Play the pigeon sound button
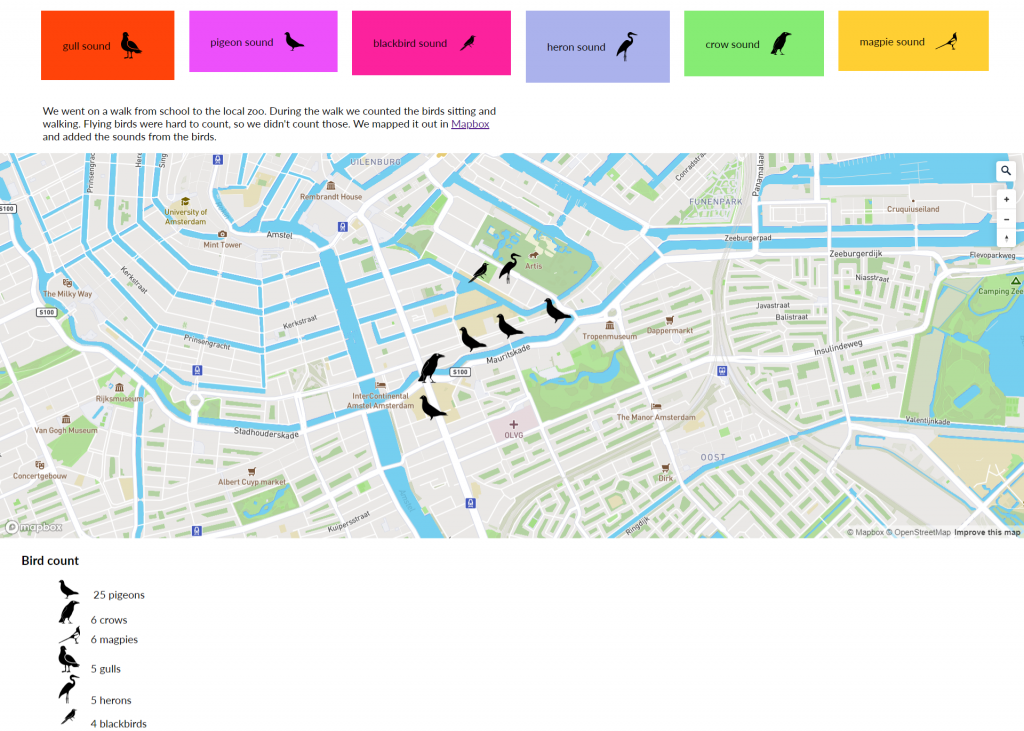 (x=263, y=41)
